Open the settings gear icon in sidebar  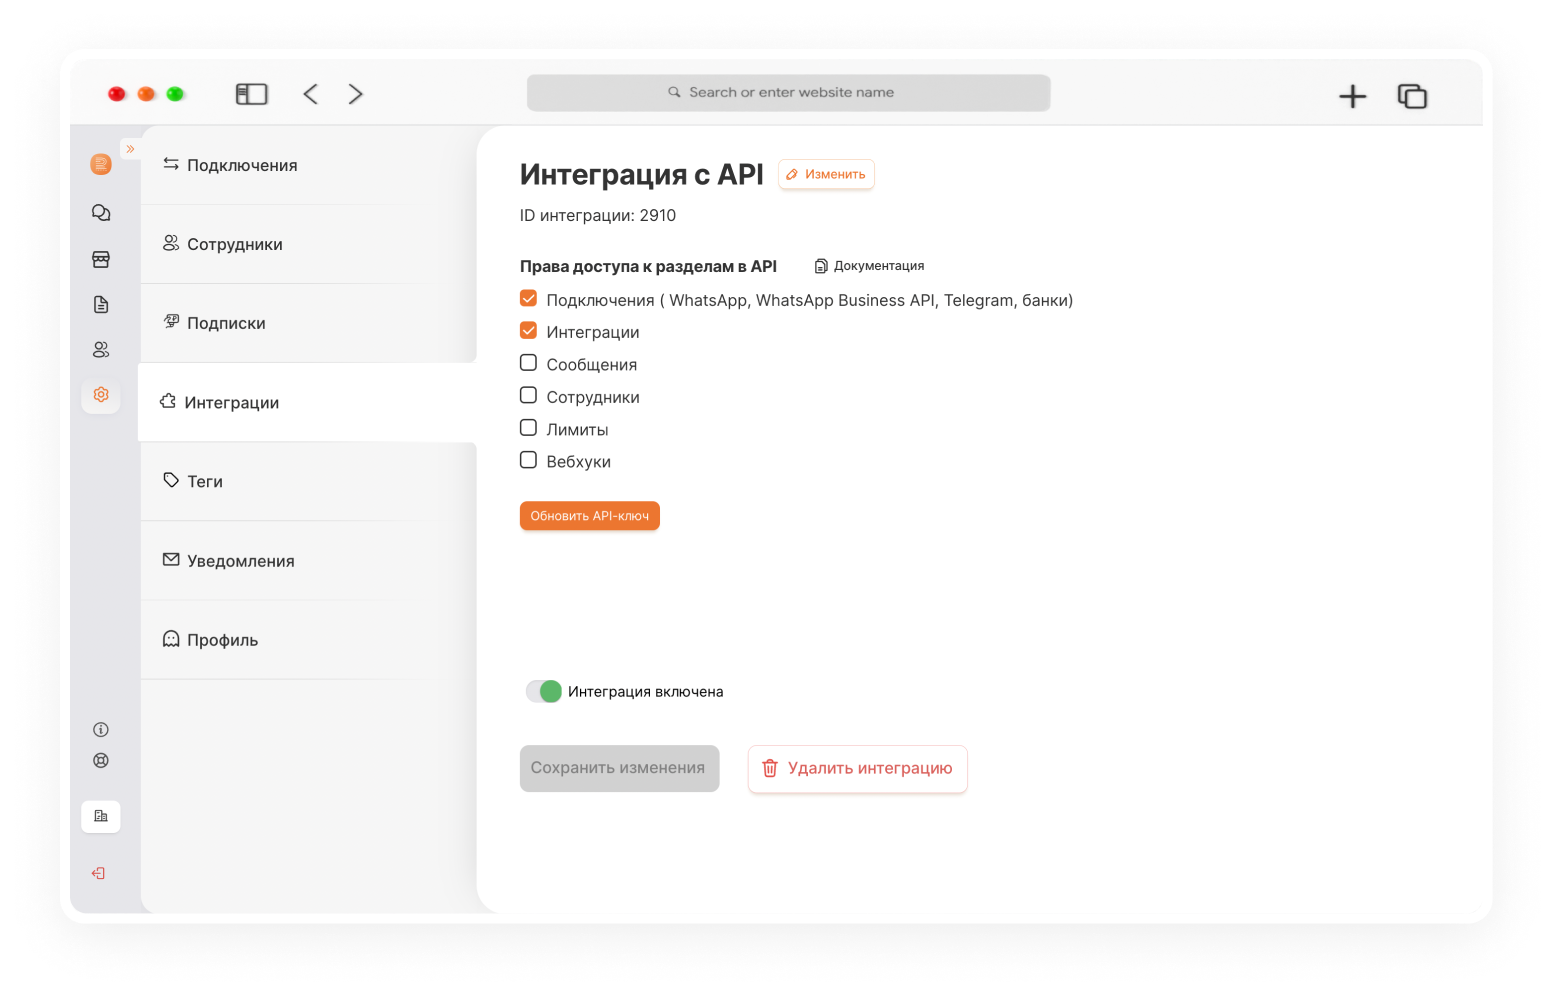coord(101,395)
